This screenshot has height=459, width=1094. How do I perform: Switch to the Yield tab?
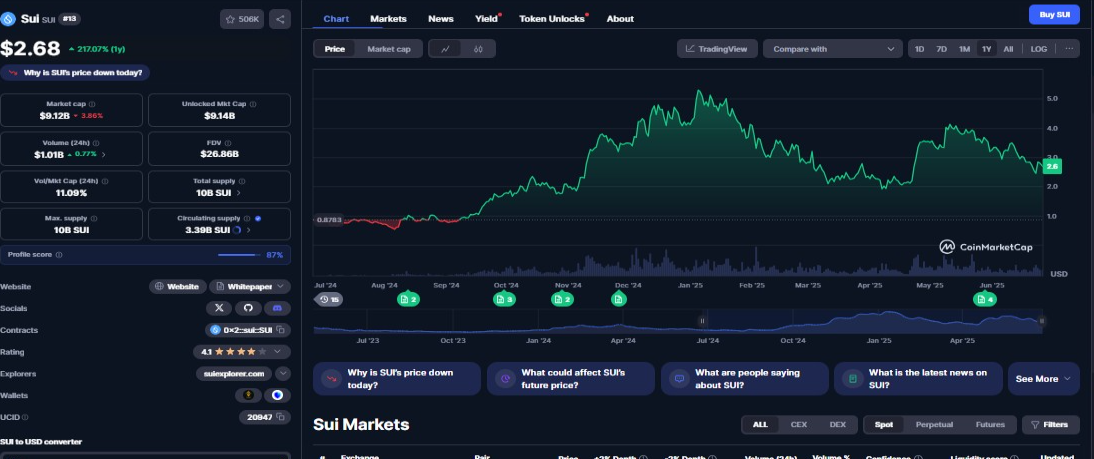(486, 19)
